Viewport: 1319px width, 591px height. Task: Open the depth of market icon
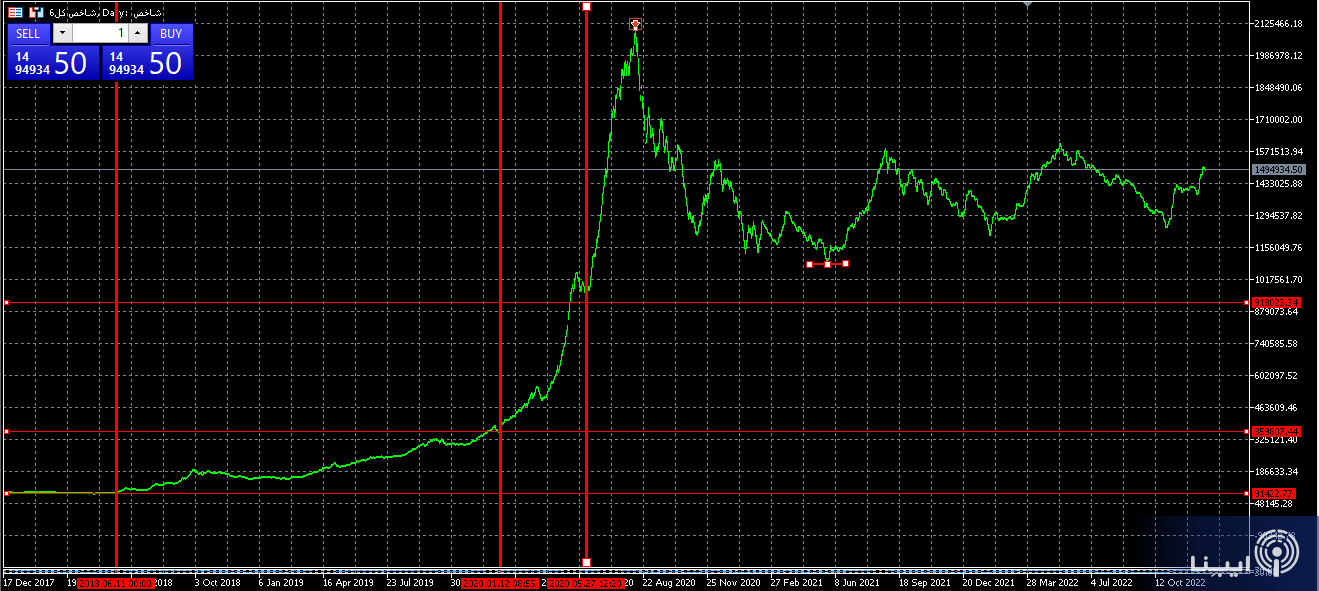36,12
